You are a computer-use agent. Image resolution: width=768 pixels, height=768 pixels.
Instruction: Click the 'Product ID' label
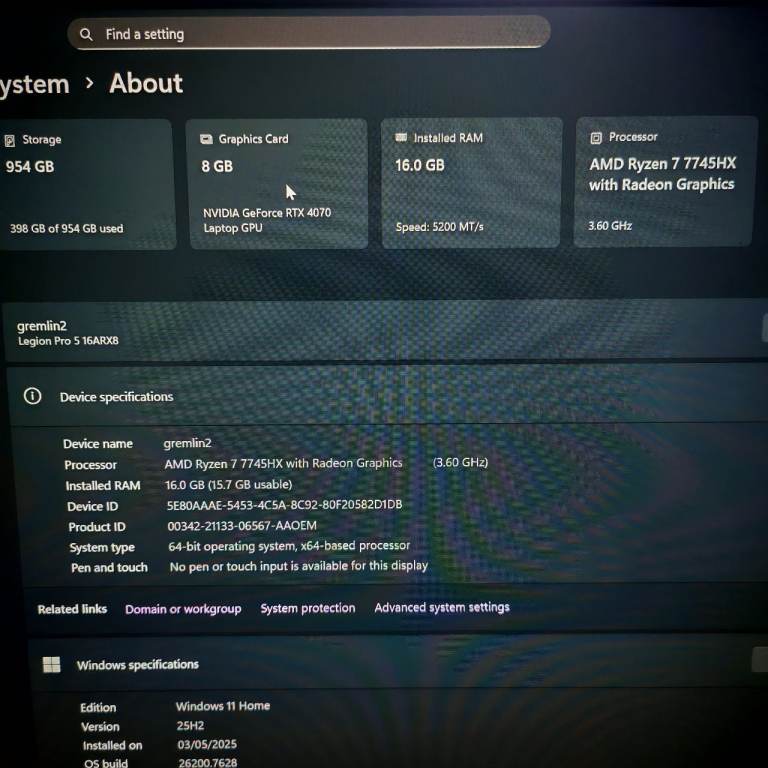point(97,527)
